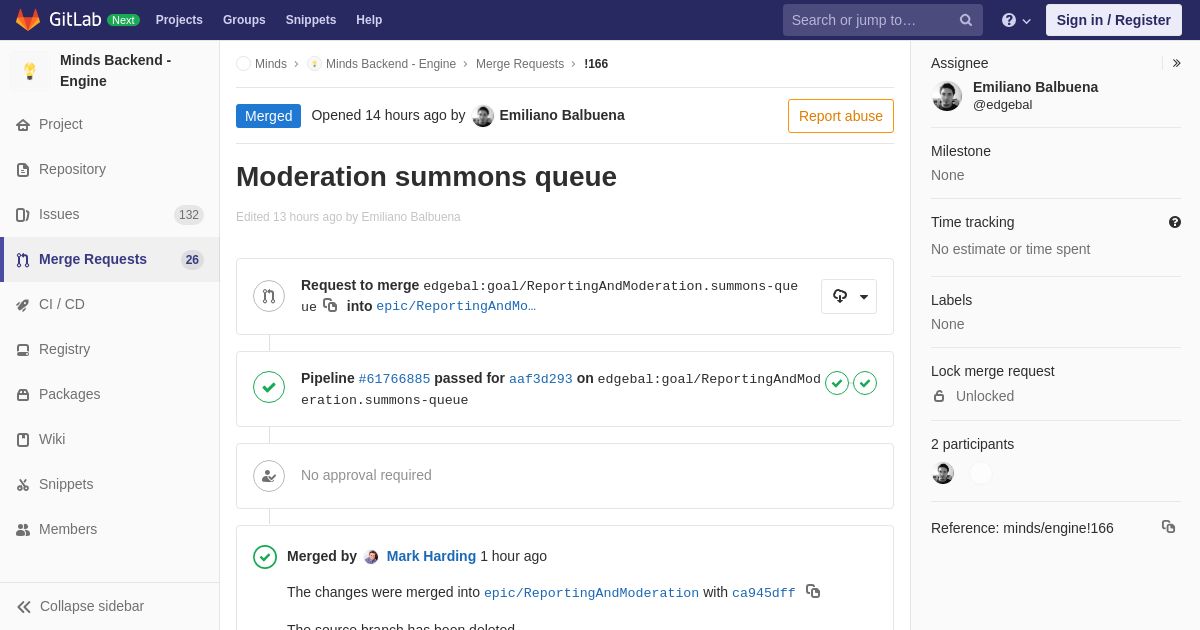Open the Groups menu in top navigation
The height and width of the screenshot is (630, 1200).
coord(244,20)
